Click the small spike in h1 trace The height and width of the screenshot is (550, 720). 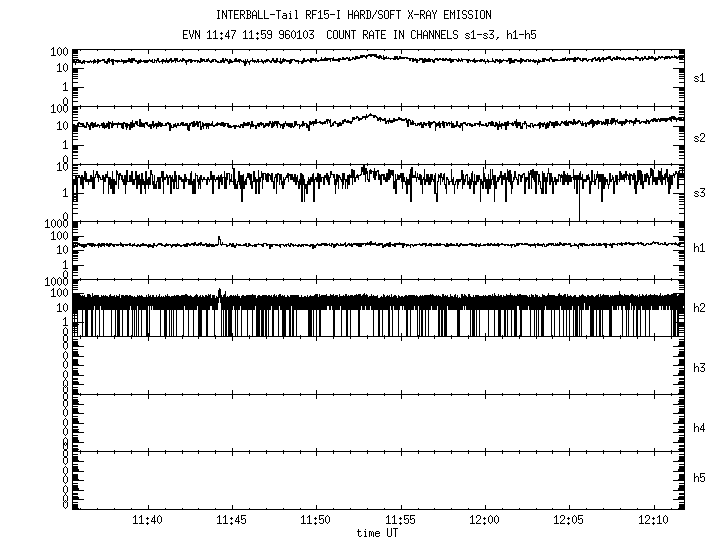click(219, 239)
